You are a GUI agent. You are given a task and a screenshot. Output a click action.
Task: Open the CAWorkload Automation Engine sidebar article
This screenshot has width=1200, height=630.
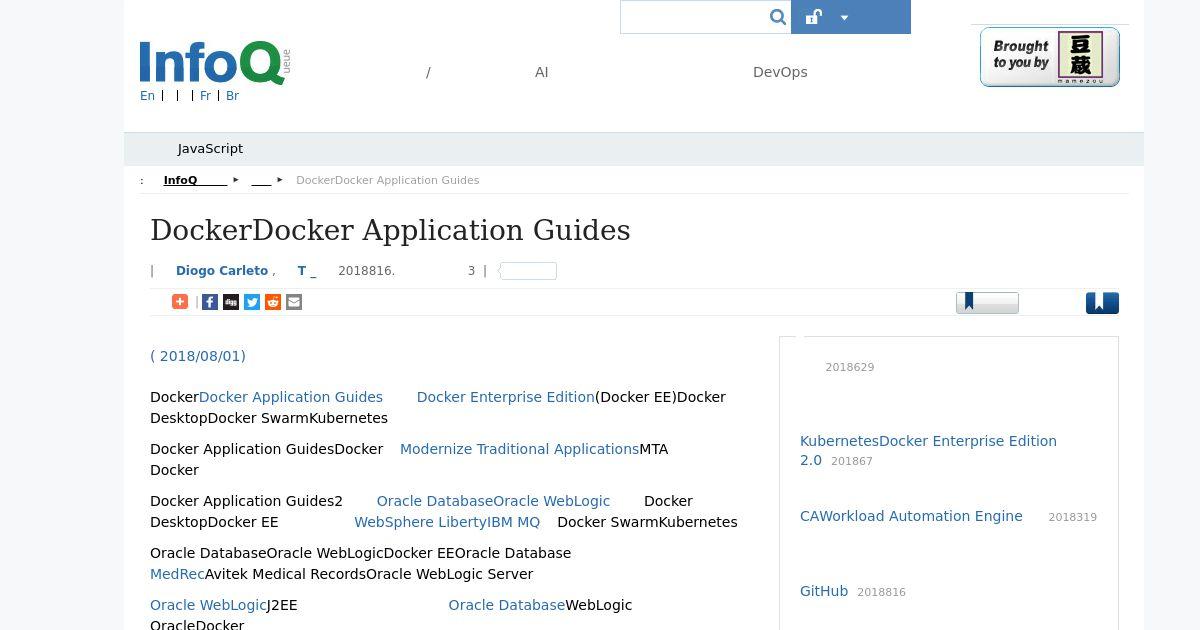click(911, 516)
